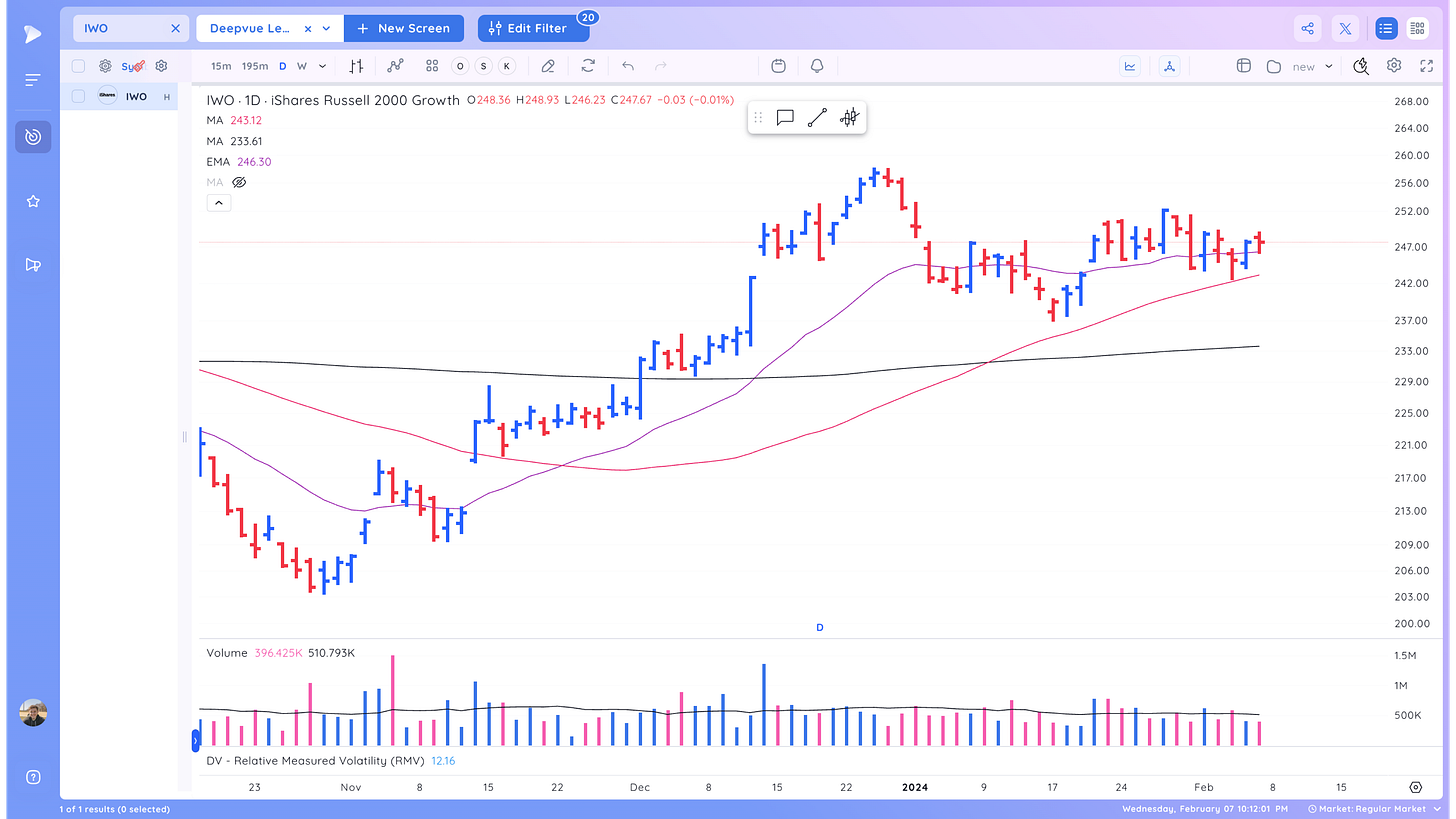Image resolution: width=1456 pixels, height=819 pixels.
Task: Click the Deepvue logo icon in sidebar
Action: [x=33, y=33]
